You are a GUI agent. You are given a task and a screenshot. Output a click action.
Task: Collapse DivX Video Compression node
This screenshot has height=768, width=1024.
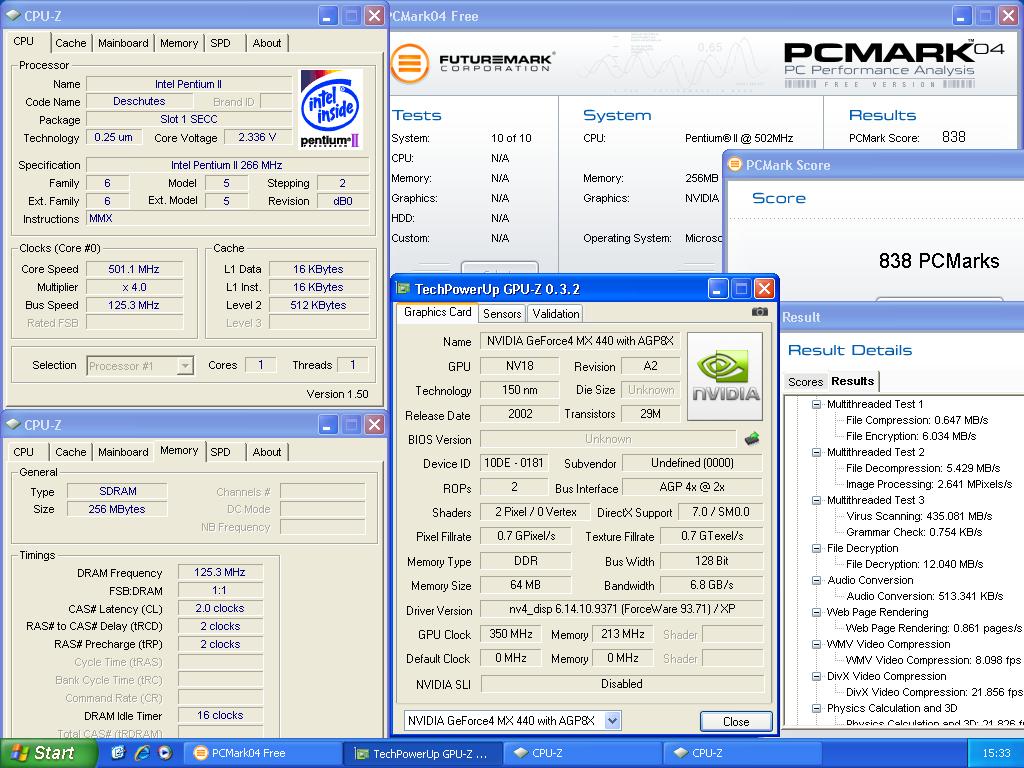(816, 676)
